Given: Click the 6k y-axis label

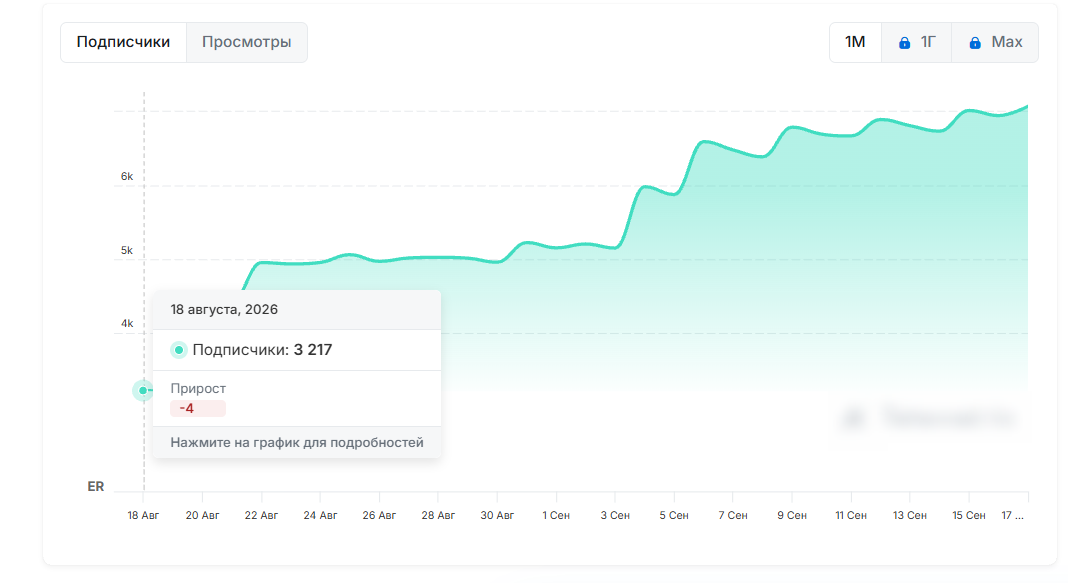Looking at the screenshot, I should pyautogui.click(x=127, y=176).
